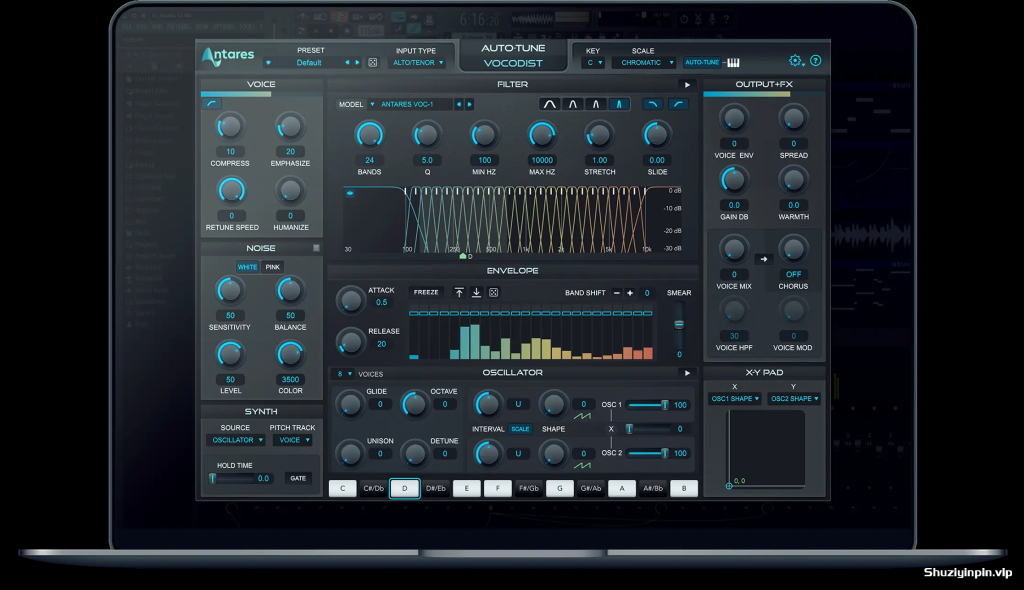Toggle the Gate button in Synth
The image size is (1024, 590).
click(298, 478)
